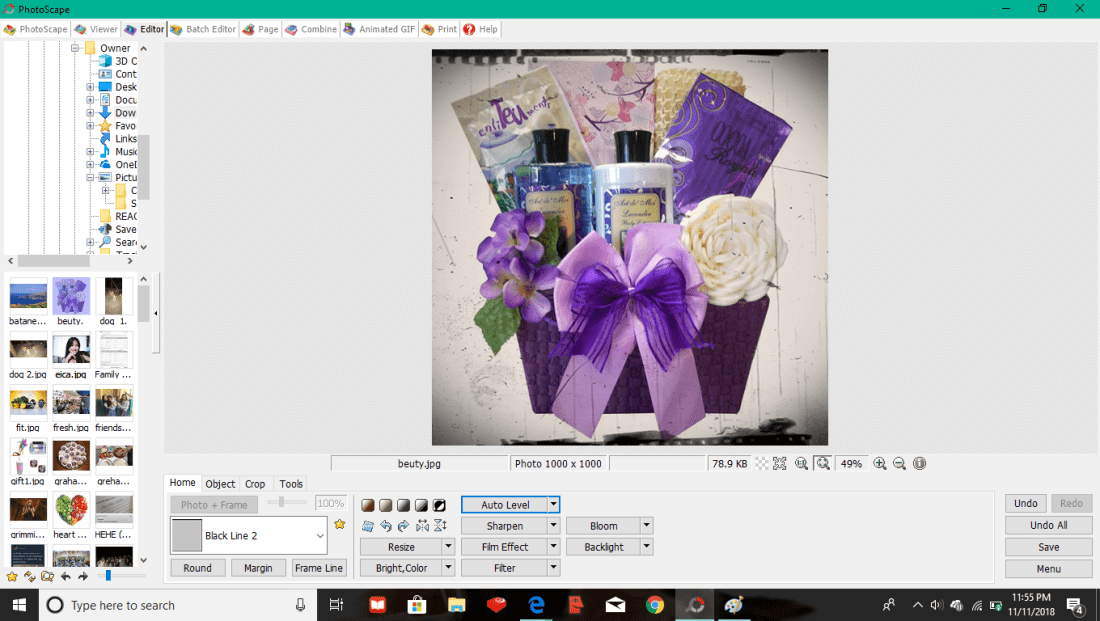Click the Margin button
The image size is (1100, 621).
[258, 568]
